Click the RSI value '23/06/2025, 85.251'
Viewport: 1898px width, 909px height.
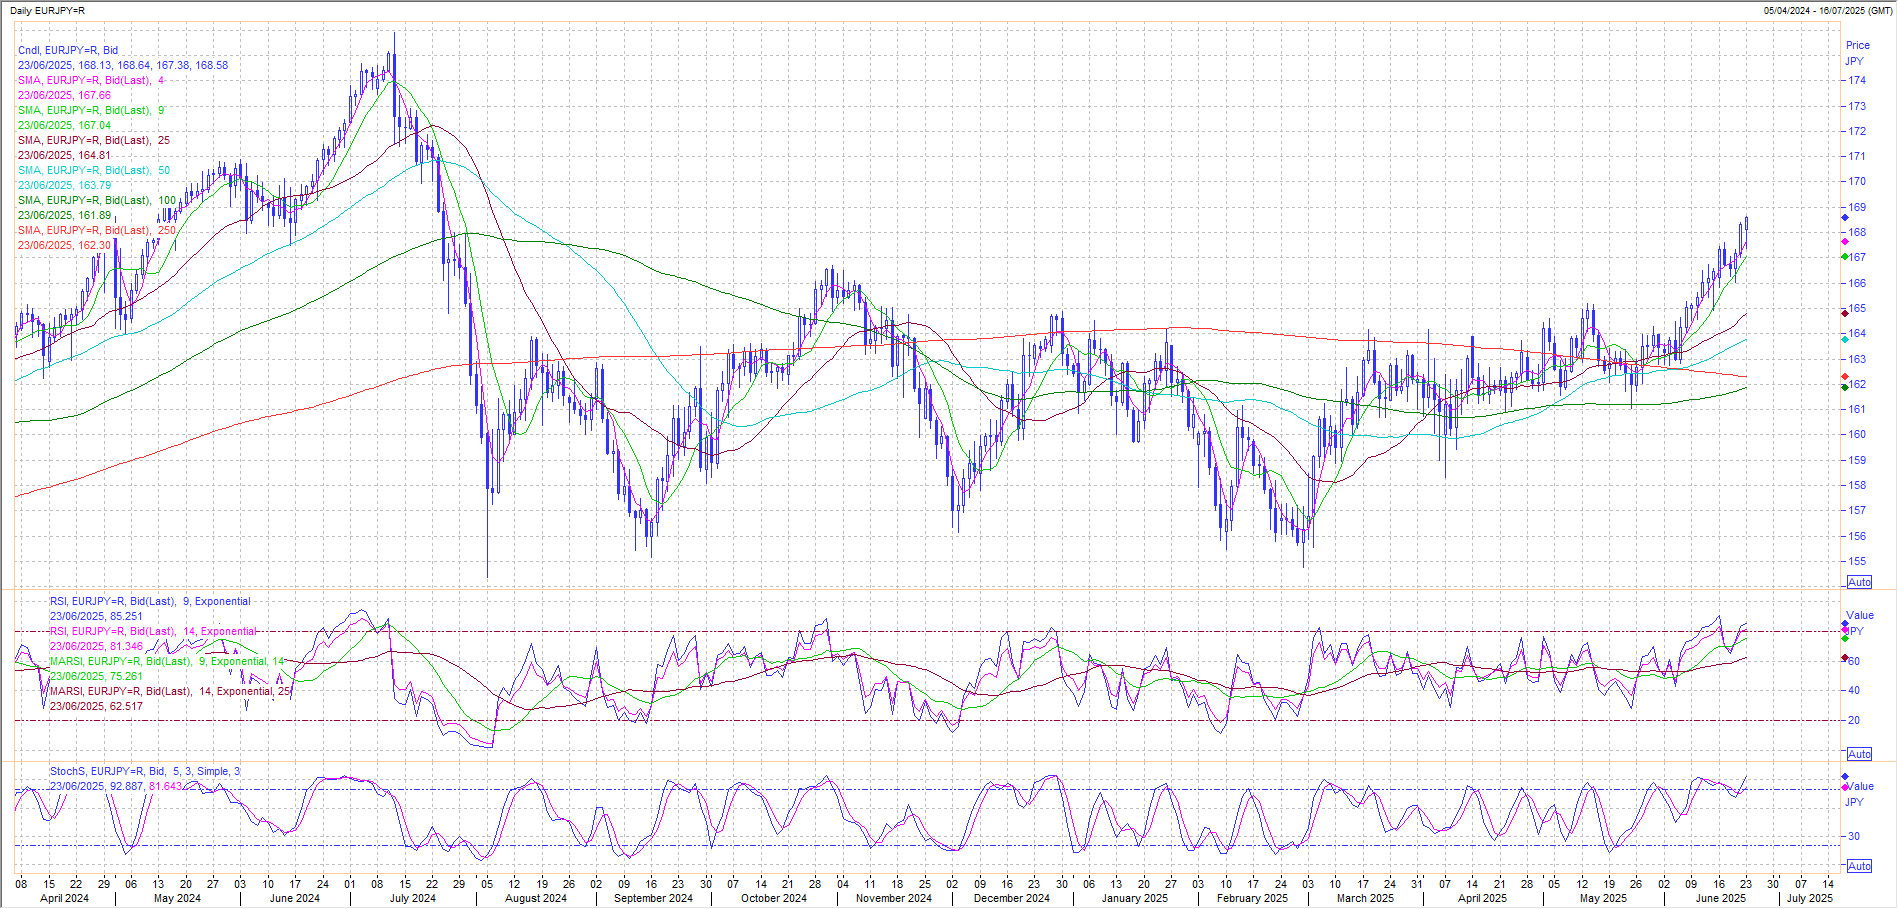coord(96,616)
